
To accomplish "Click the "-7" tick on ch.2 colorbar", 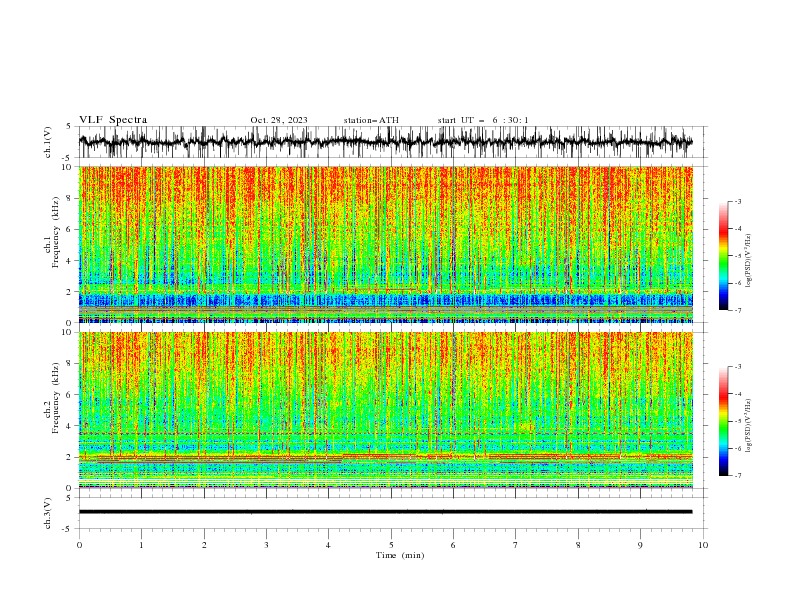I will 738,476.
